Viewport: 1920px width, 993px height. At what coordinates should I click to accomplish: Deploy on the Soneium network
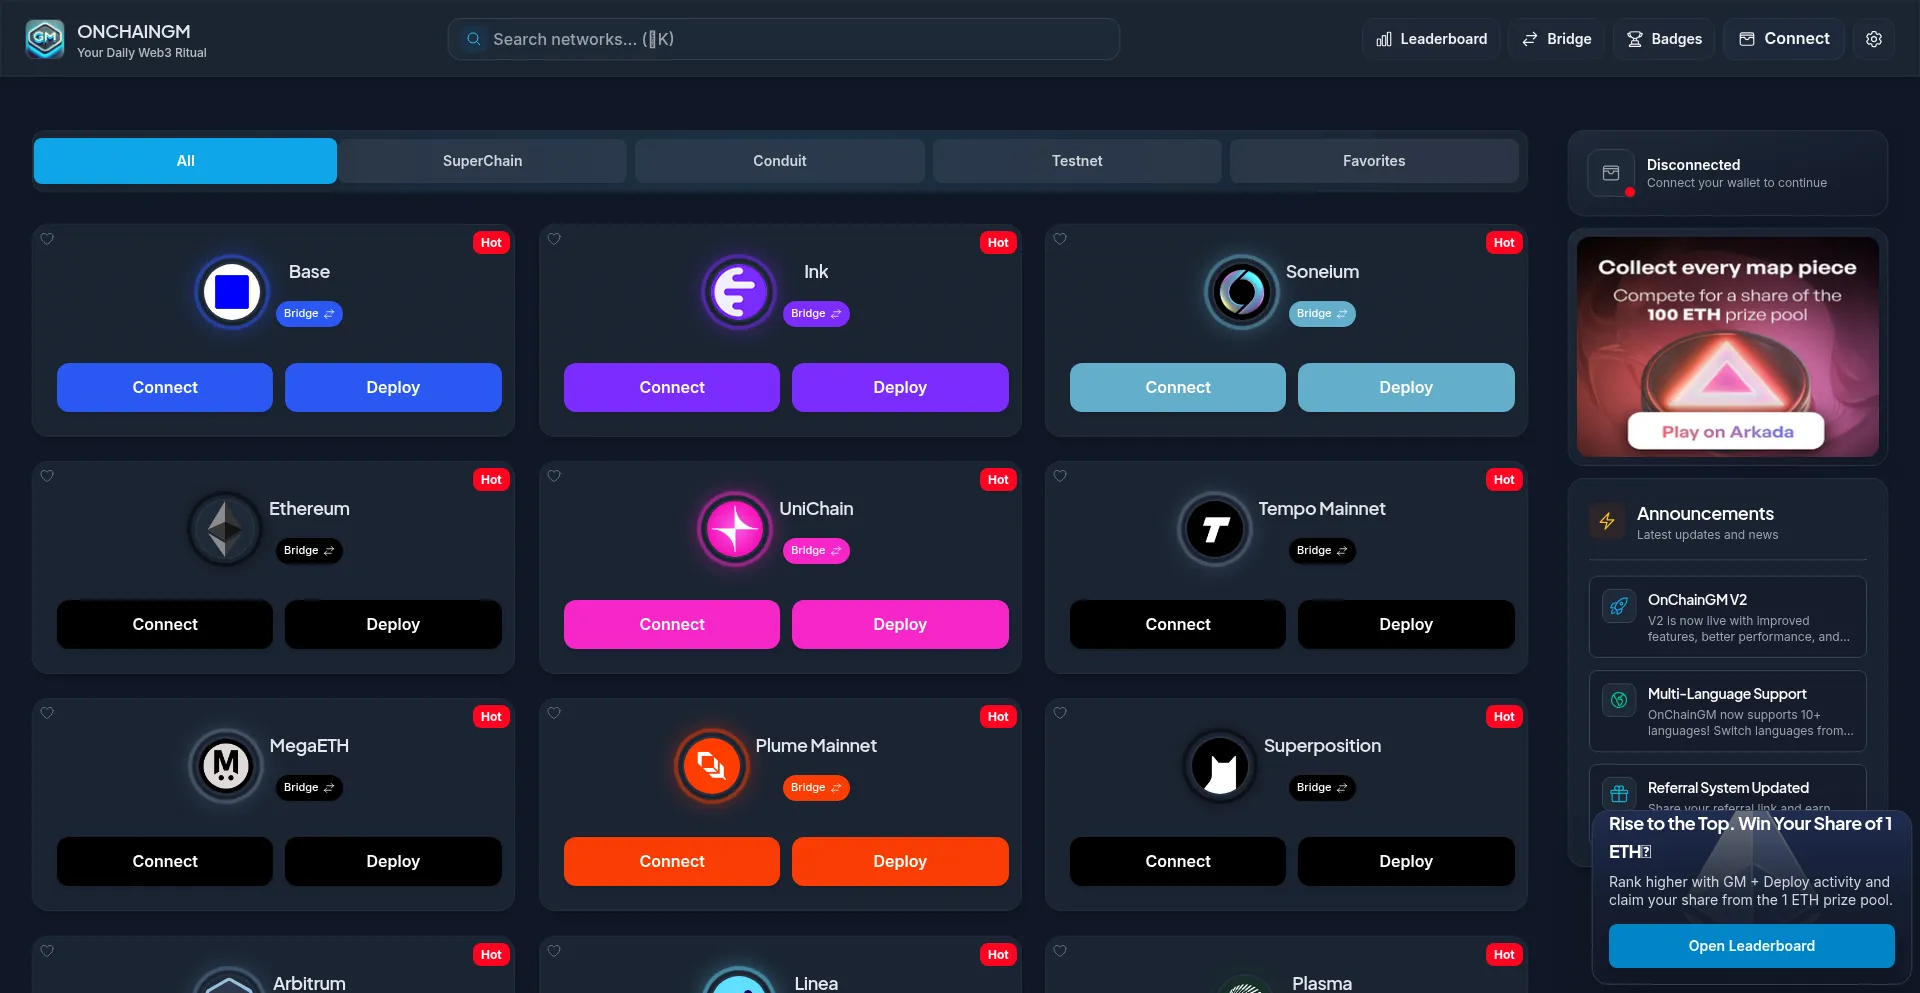tap(1406, 388)
